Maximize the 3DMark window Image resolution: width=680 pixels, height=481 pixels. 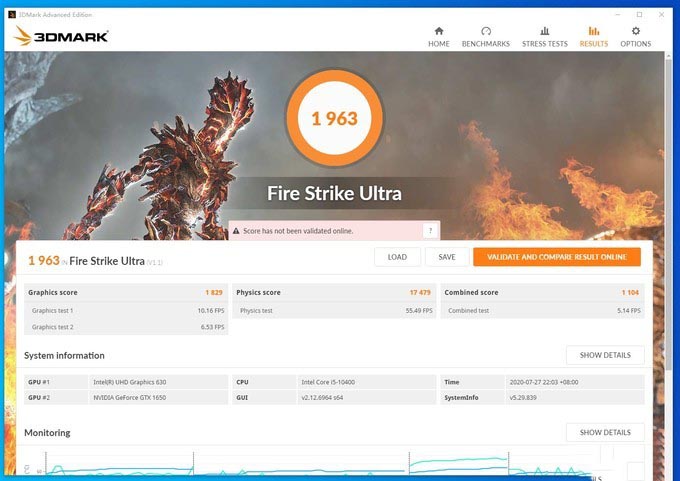pyautogui.click(x=639, y=15)
